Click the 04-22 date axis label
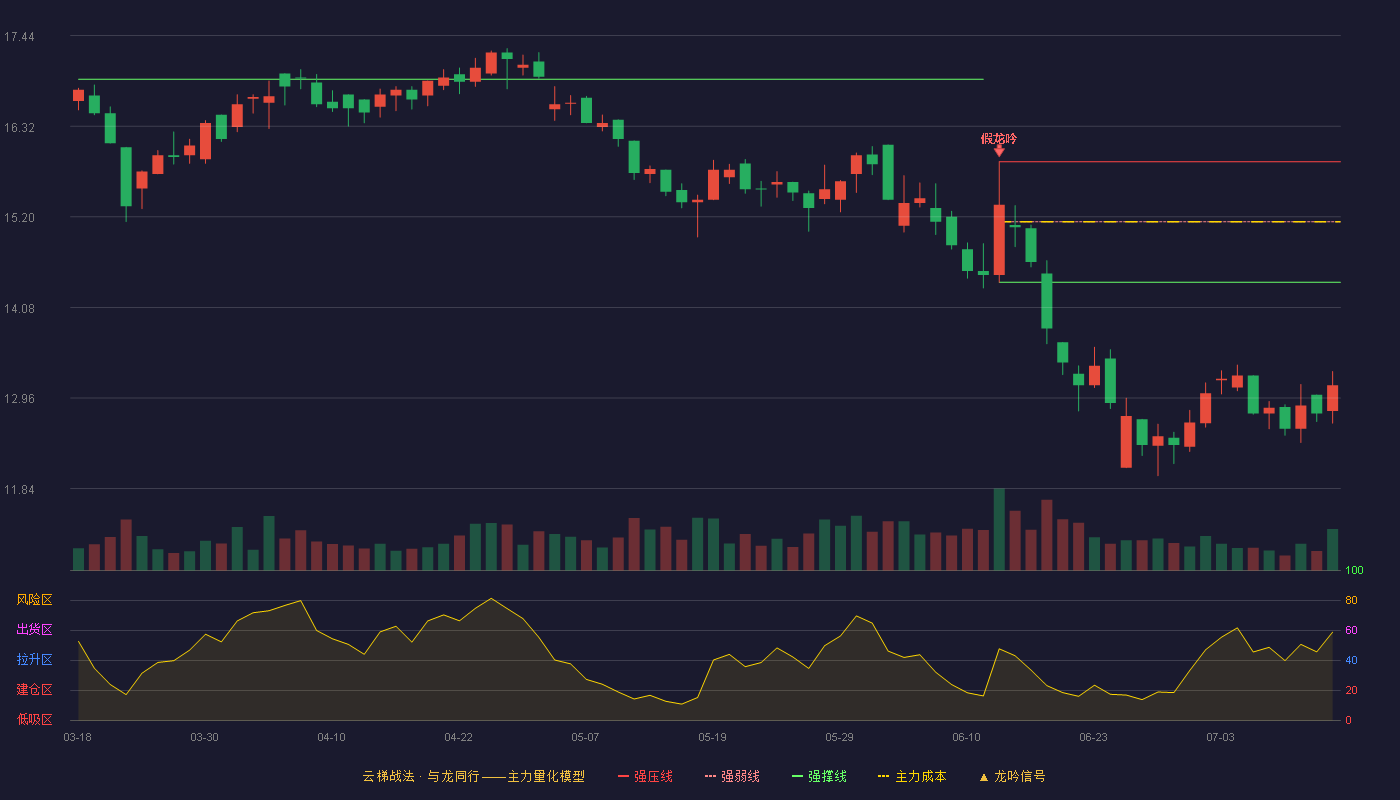This screenshot has width=1400, height=800. point(458,737)
